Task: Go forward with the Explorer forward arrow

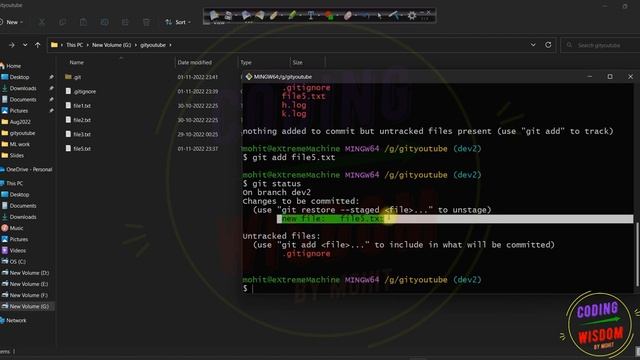Action: point(11,45)
